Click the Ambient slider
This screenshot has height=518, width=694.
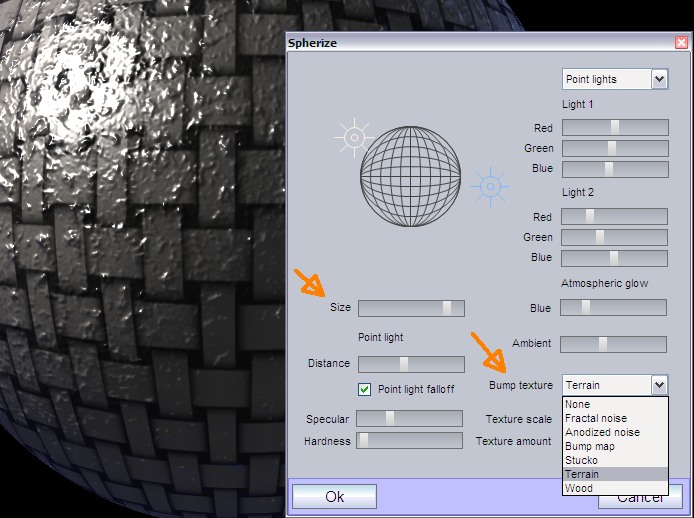[613, 344]
